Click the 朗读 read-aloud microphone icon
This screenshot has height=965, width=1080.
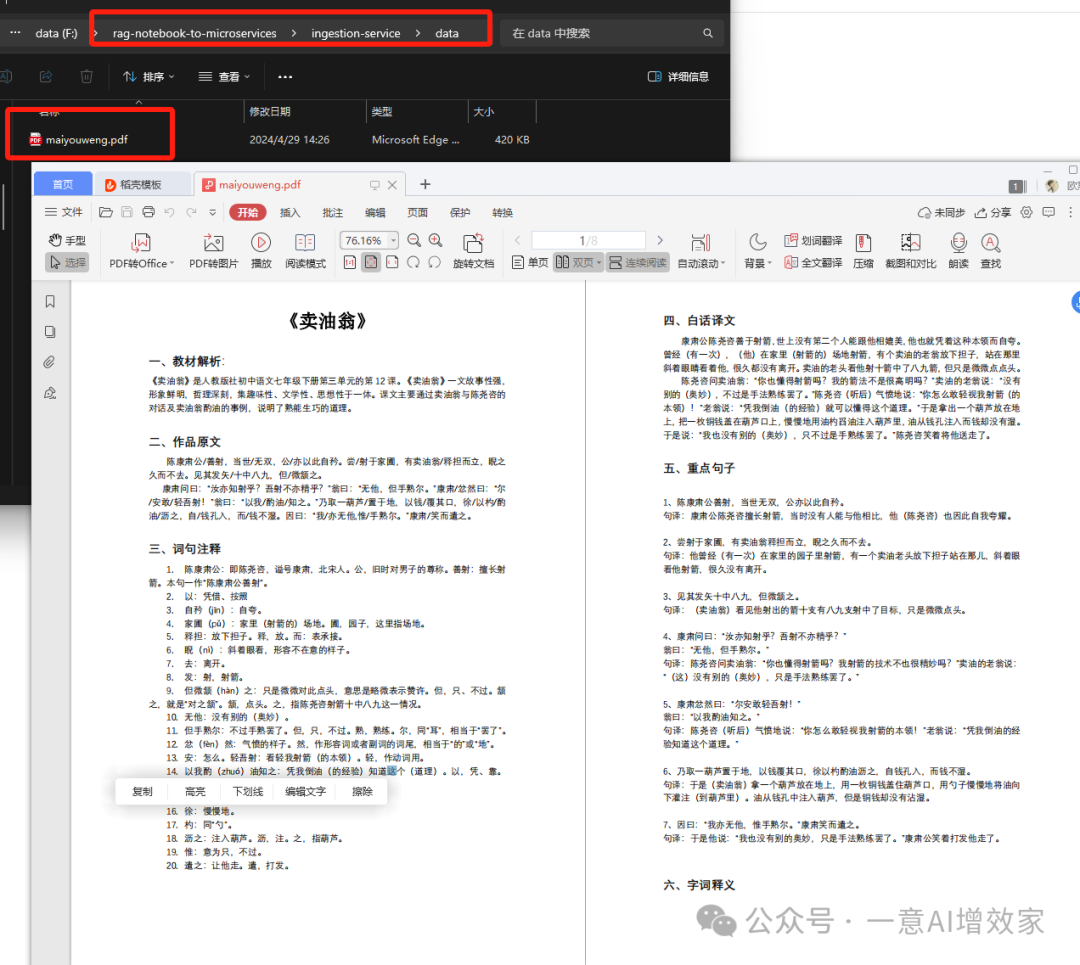pos(958,243)
